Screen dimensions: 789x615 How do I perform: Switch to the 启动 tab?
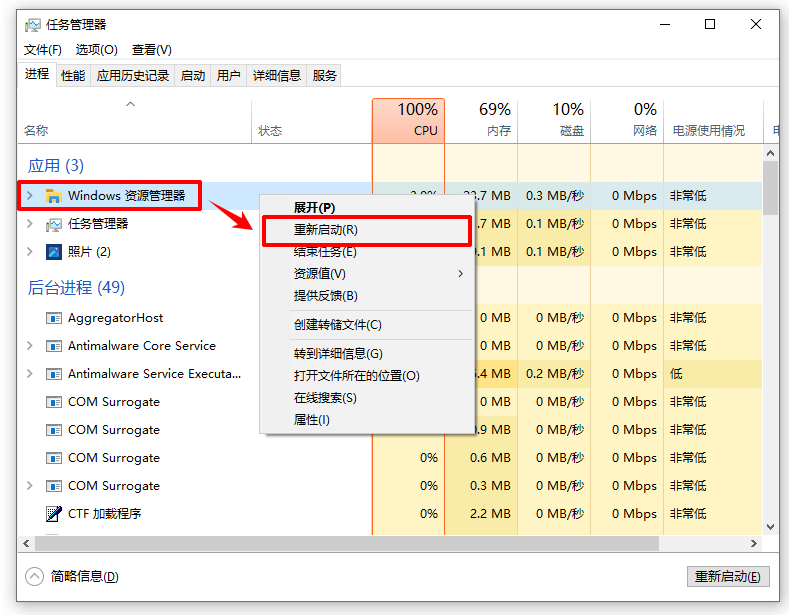point(193,75)
